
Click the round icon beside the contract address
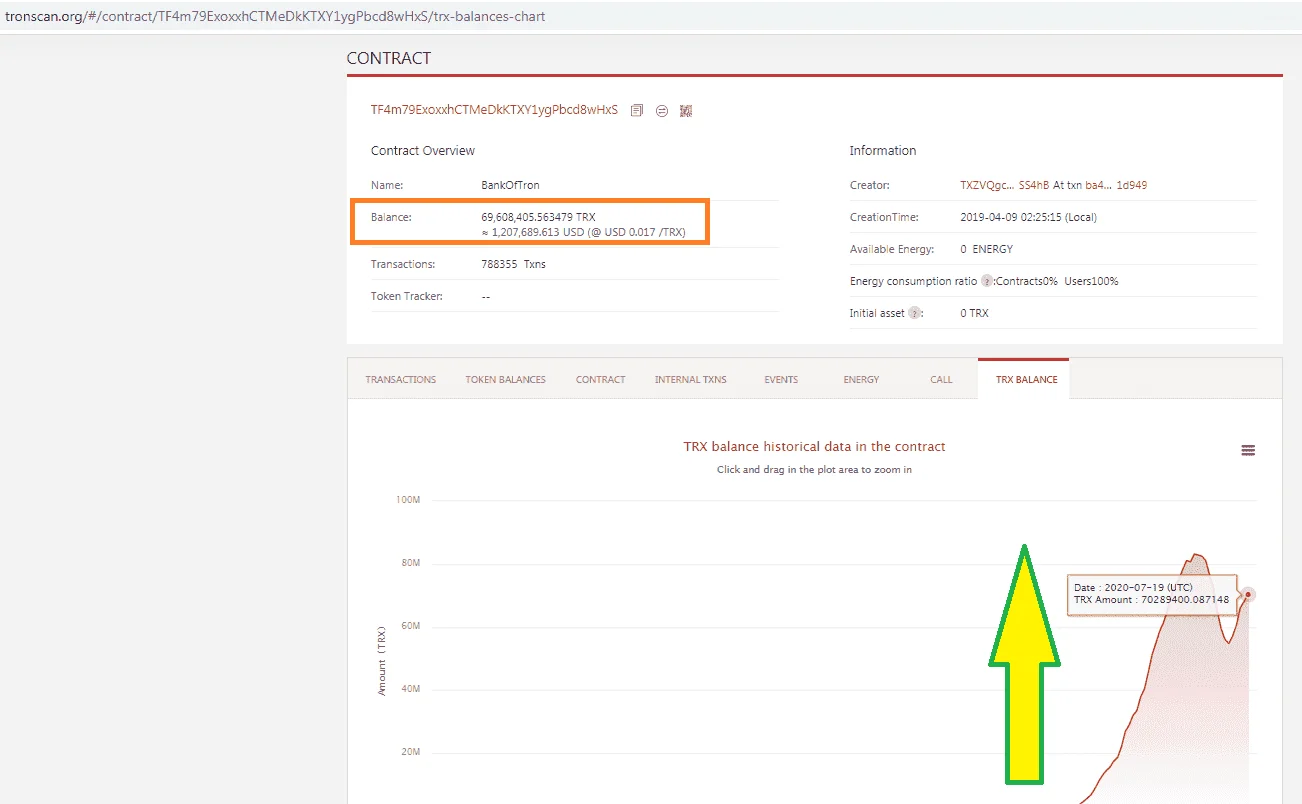[662, 111]
